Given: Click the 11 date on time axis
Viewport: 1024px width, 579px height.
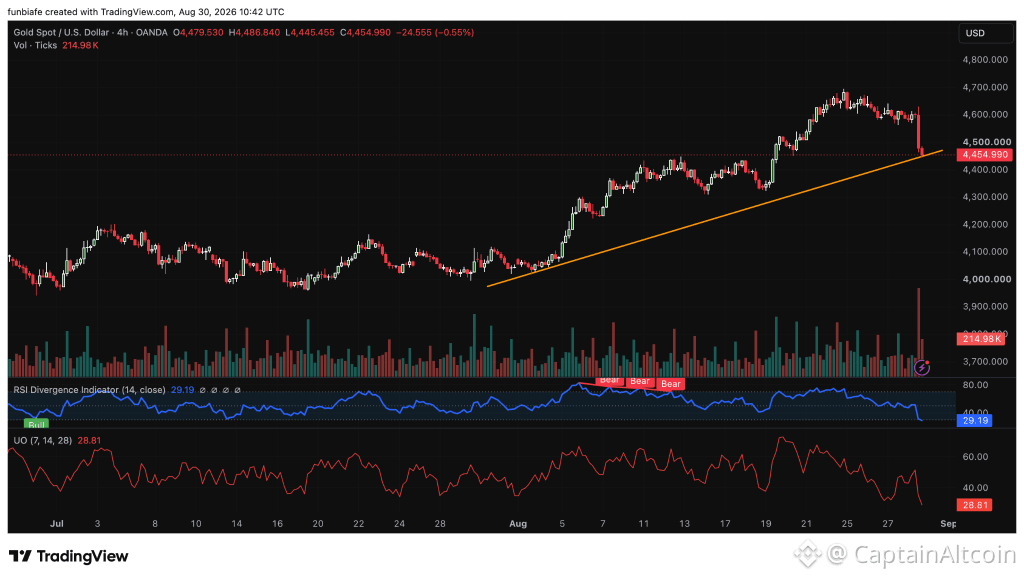Looking at the screenshot, I should (643, 524).
